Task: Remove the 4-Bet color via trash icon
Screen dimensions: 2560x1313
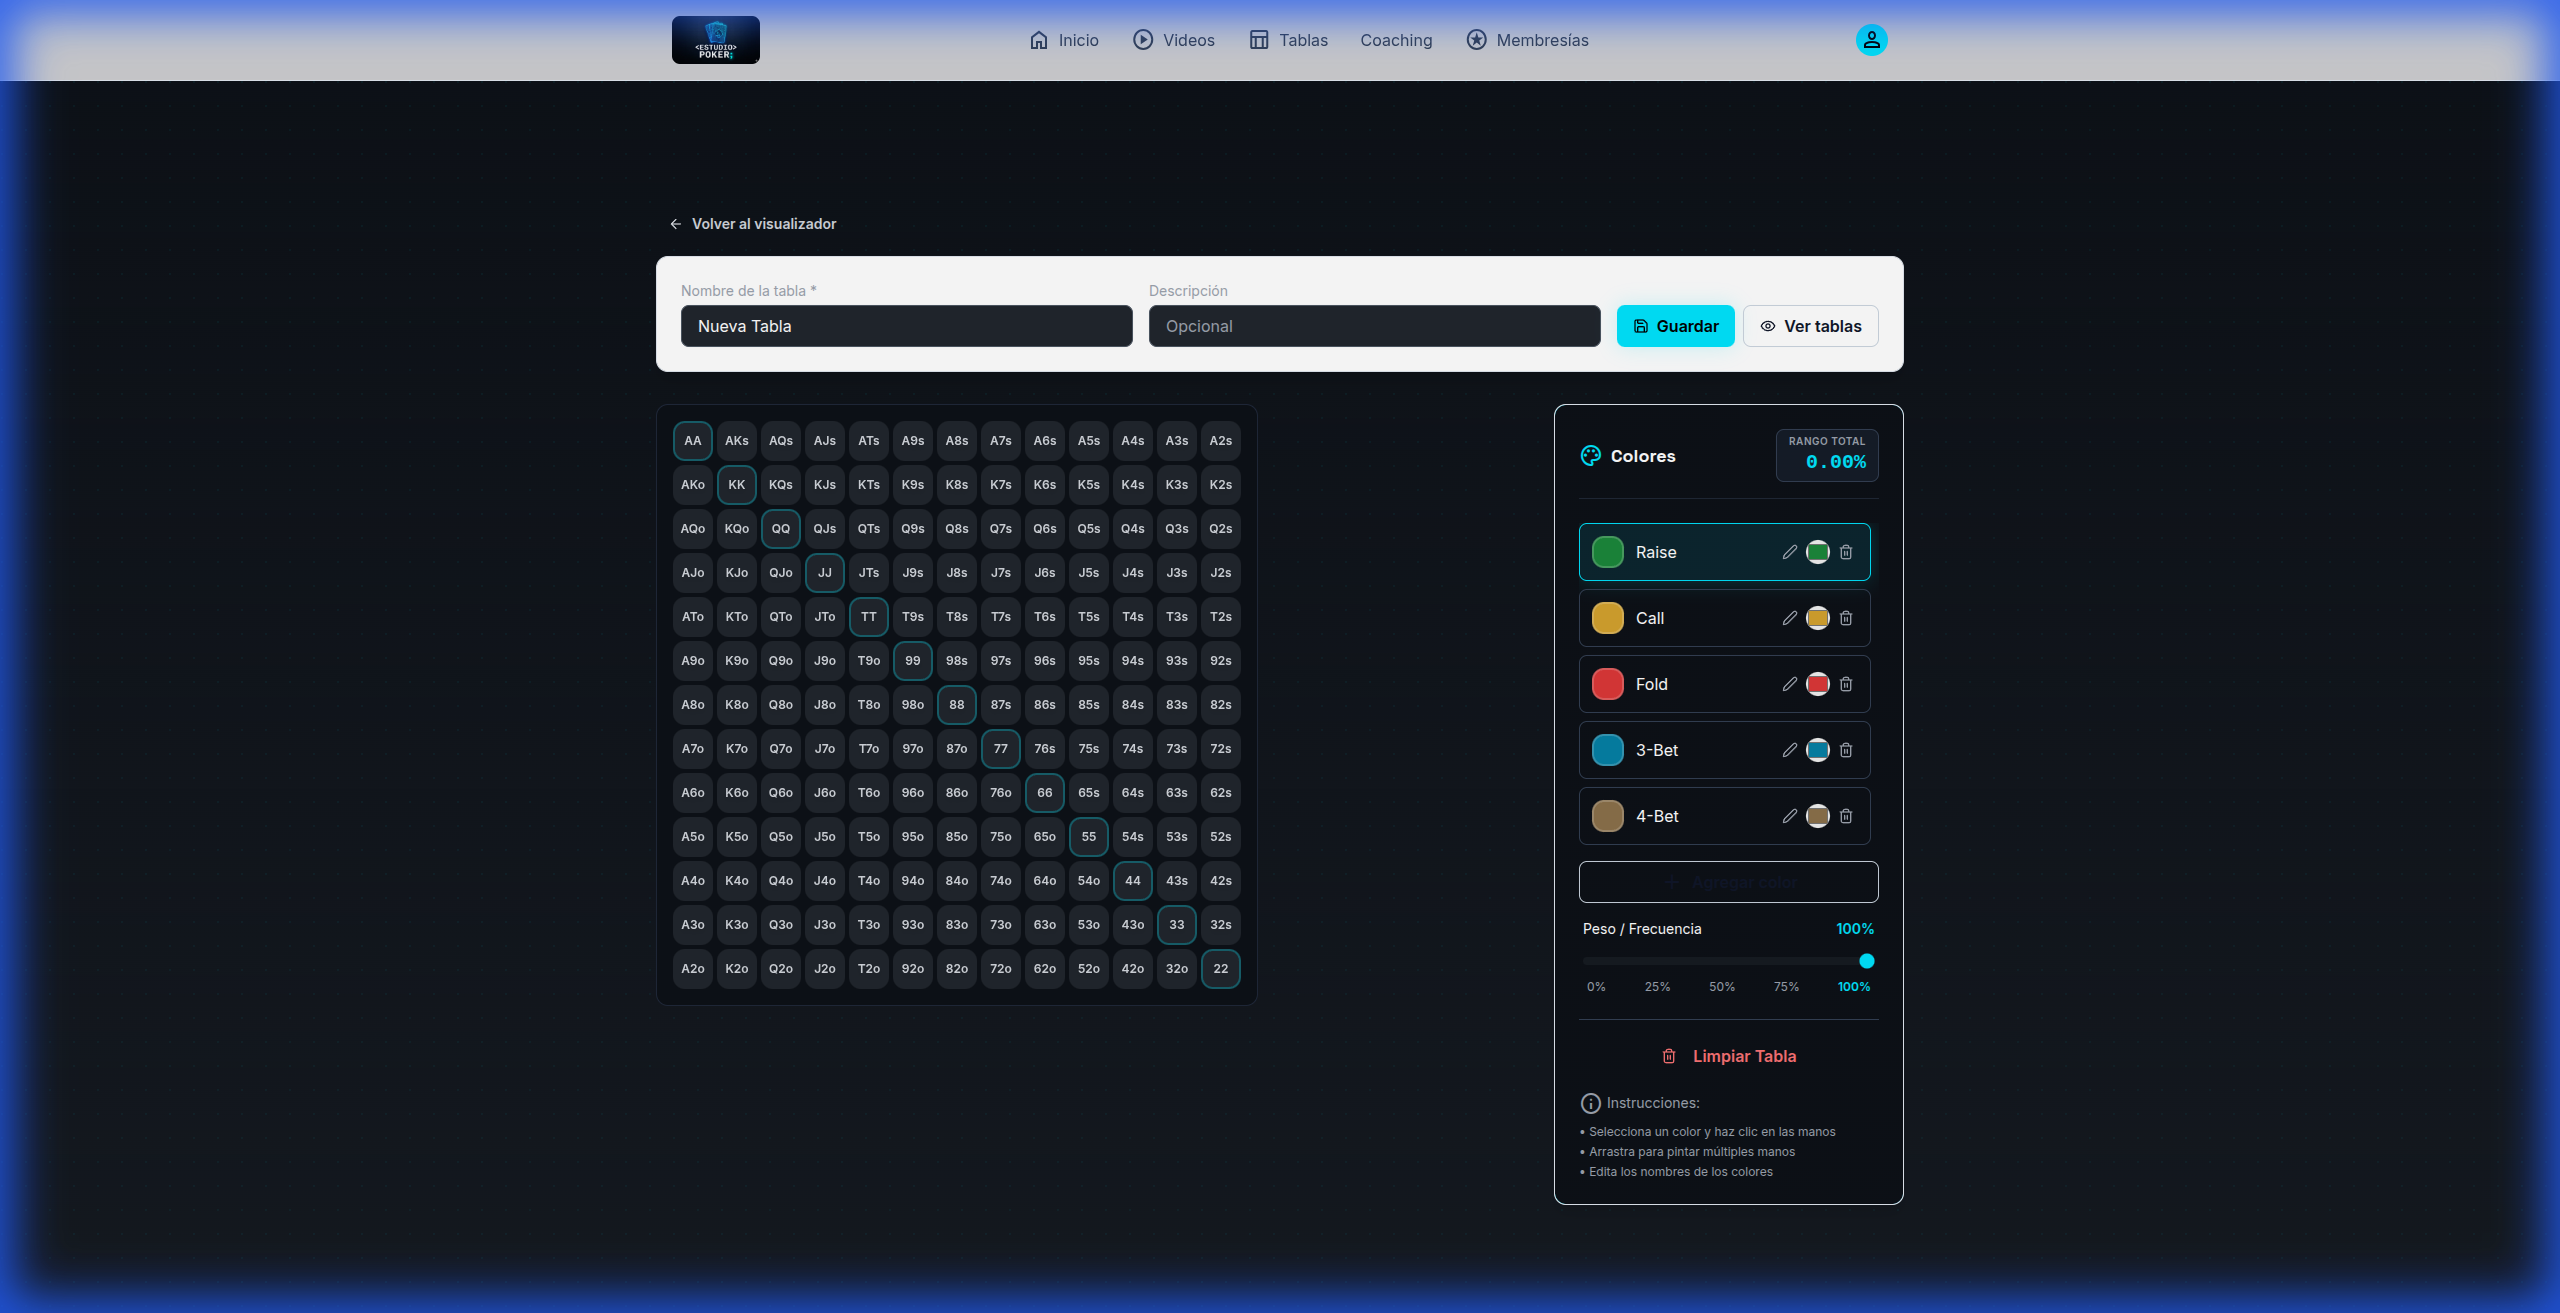Action: pos(1846,816)
